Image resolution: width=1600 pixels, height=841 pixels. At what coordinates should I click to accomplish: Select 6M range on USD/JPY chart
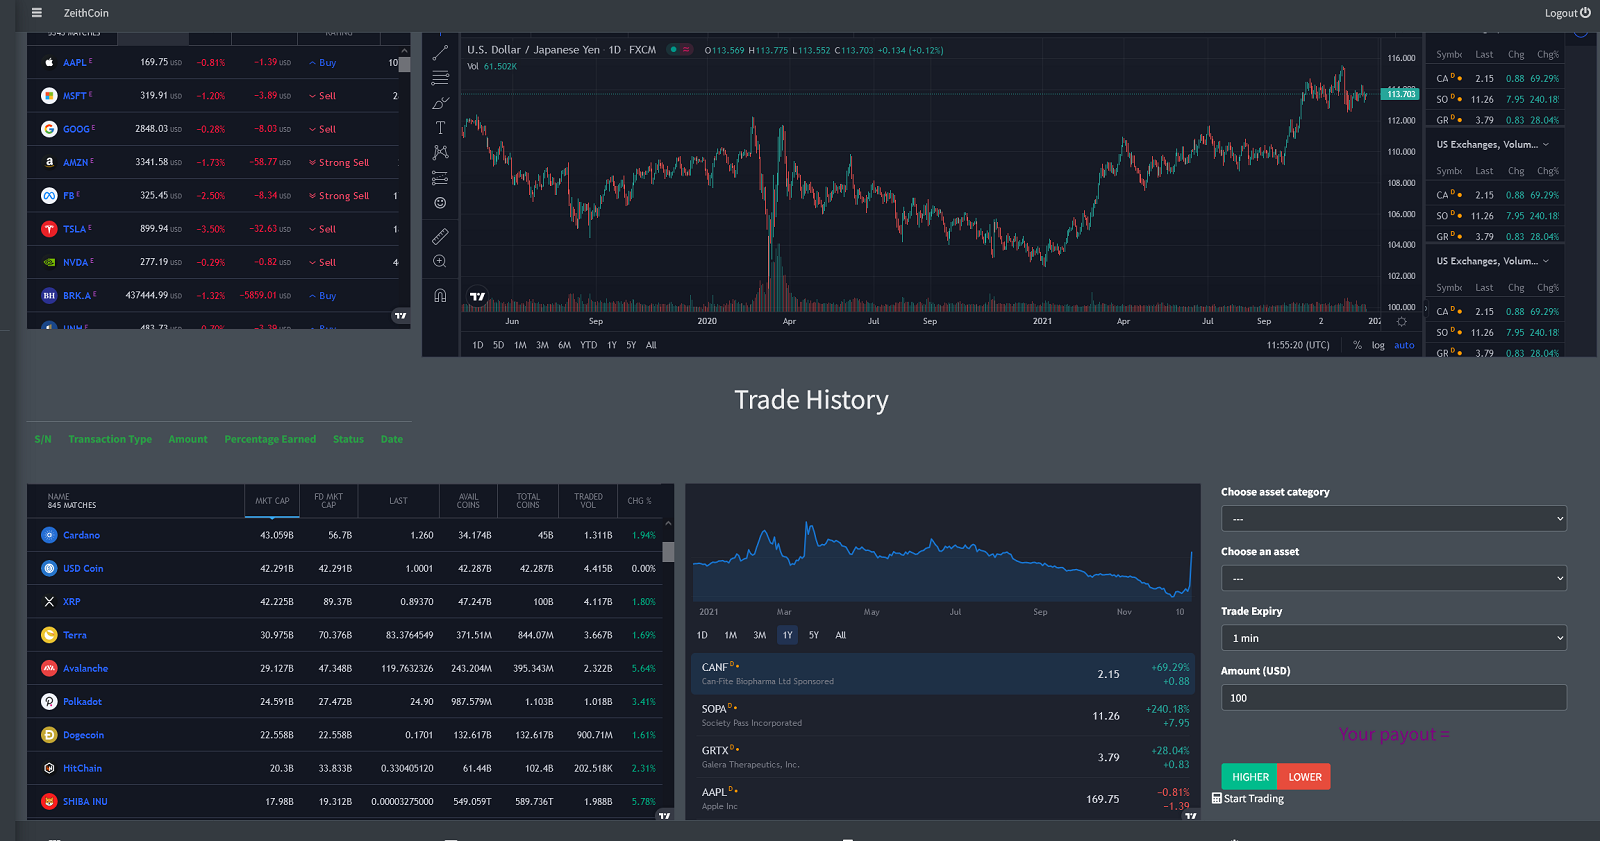[564, 345]
